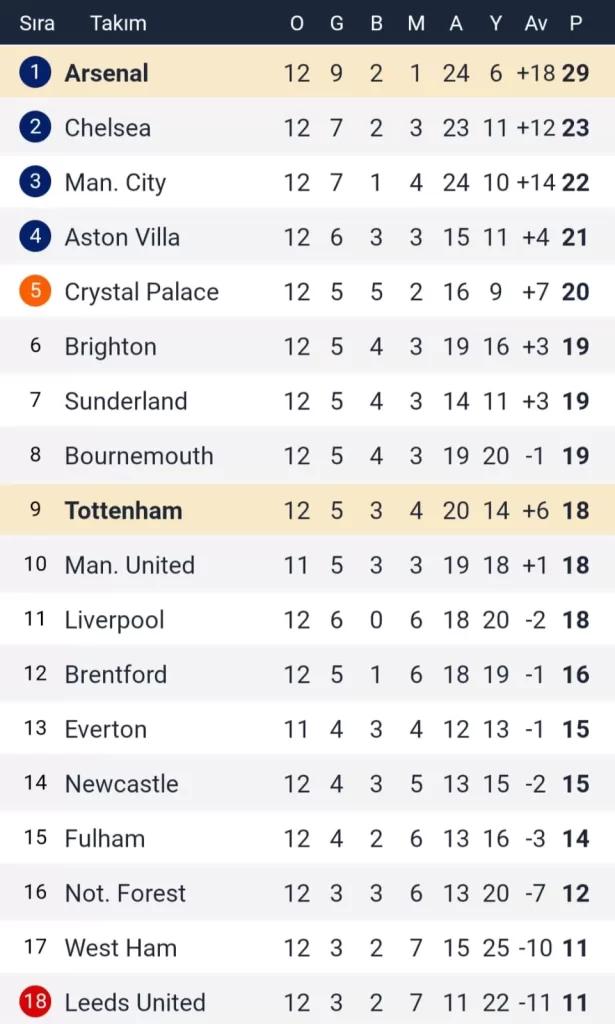This screenshot has height=1024, width=615.
Task: Click Arsenal's 29 points value
Action: coord(576,73)
